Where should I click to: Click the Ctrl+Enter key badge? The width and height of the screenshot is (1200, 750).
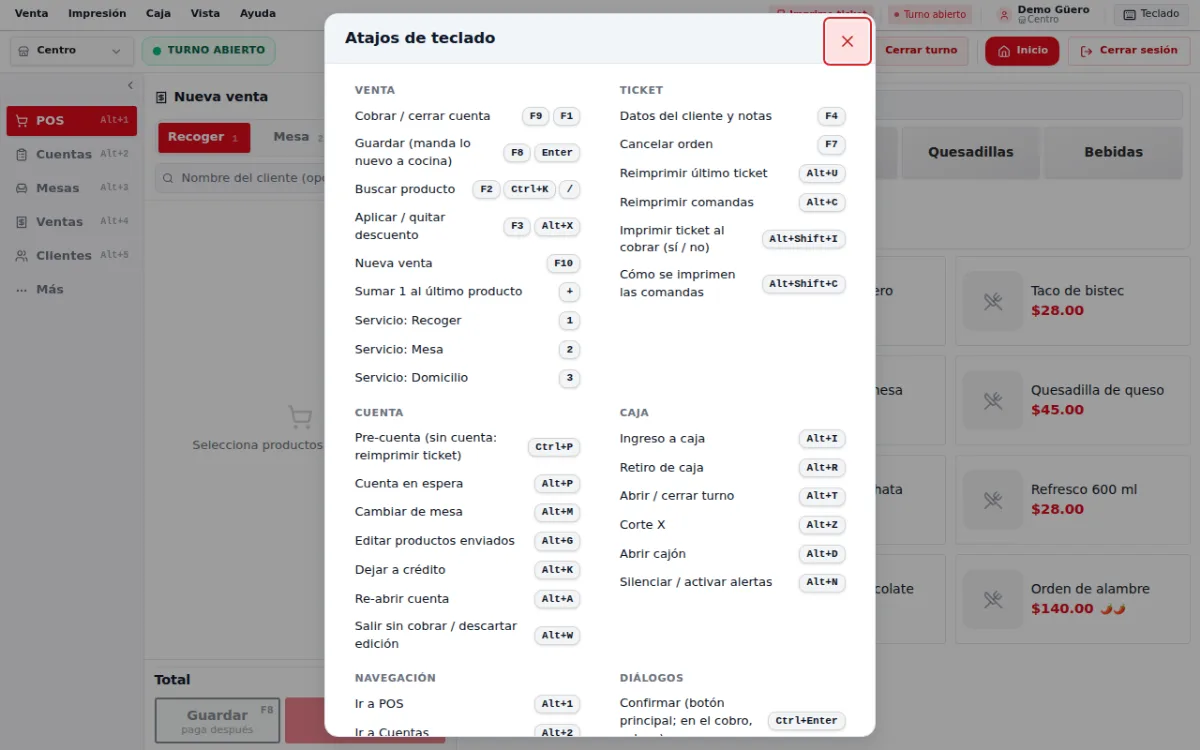click(x=807, y=721)
